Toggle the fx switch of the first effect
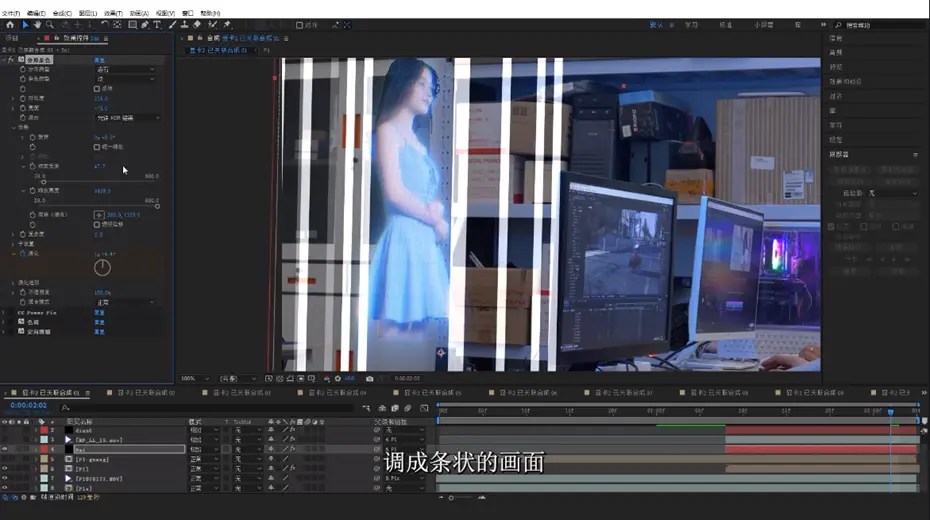930x520 pixels. coord(11,60)
